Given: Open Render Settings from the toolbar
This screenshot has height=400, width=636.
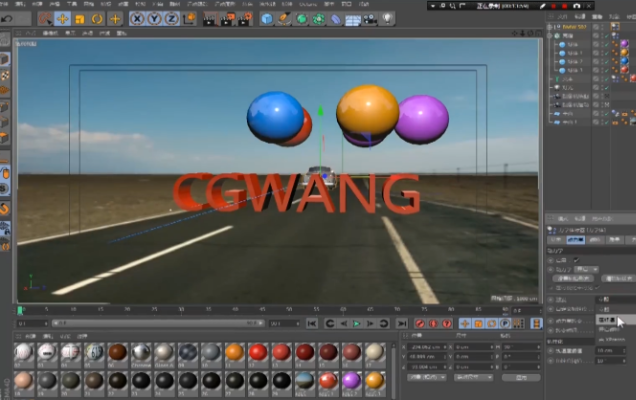Looking at the screenshot, I should click(244, 18).
